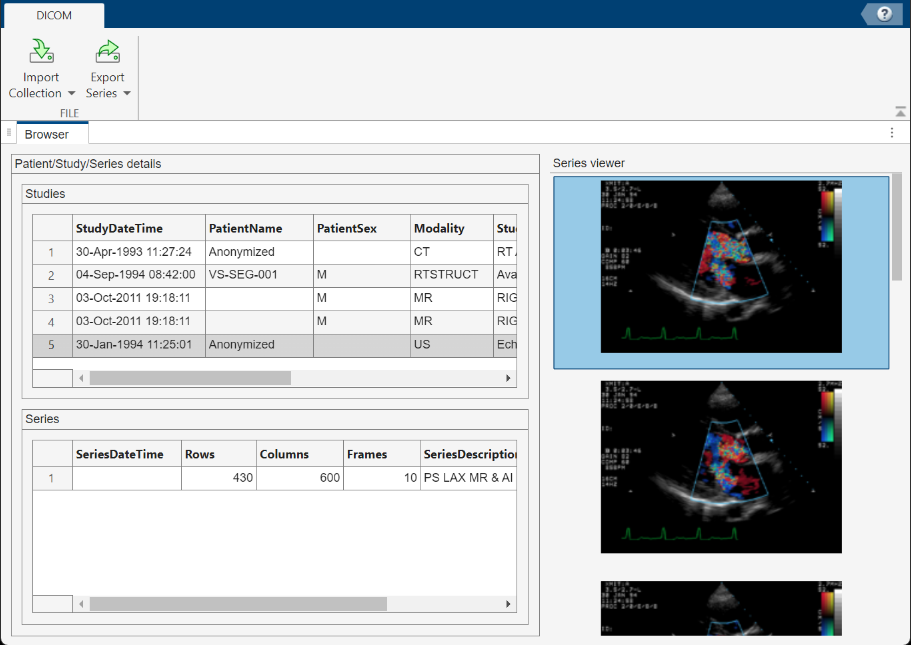Image resolution: width=911 pixels, height=645 pixels.
Task: Click the right arrow of the Studies table scrollbar
Action: click(x=507, y=378)
